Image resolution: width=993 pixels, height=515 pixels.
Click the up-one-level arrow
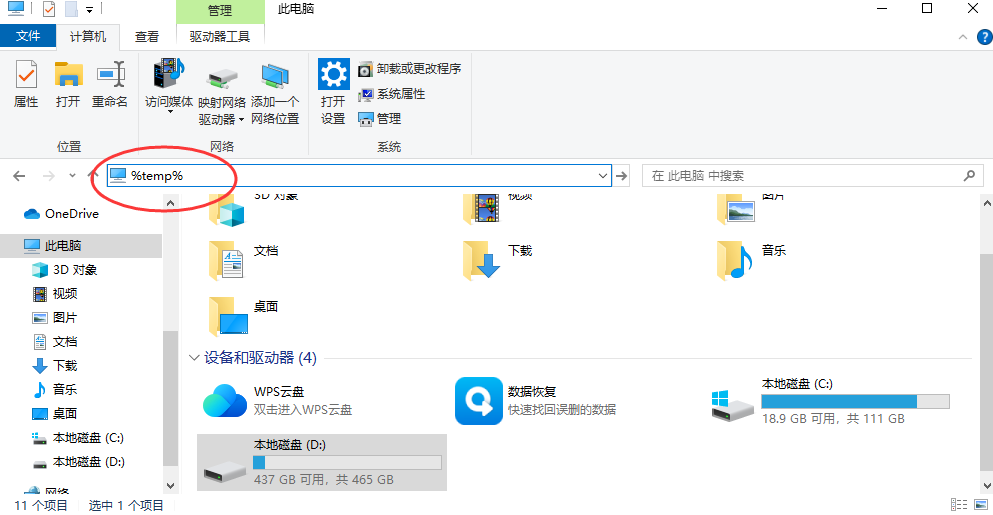click(x=92, y=176)
